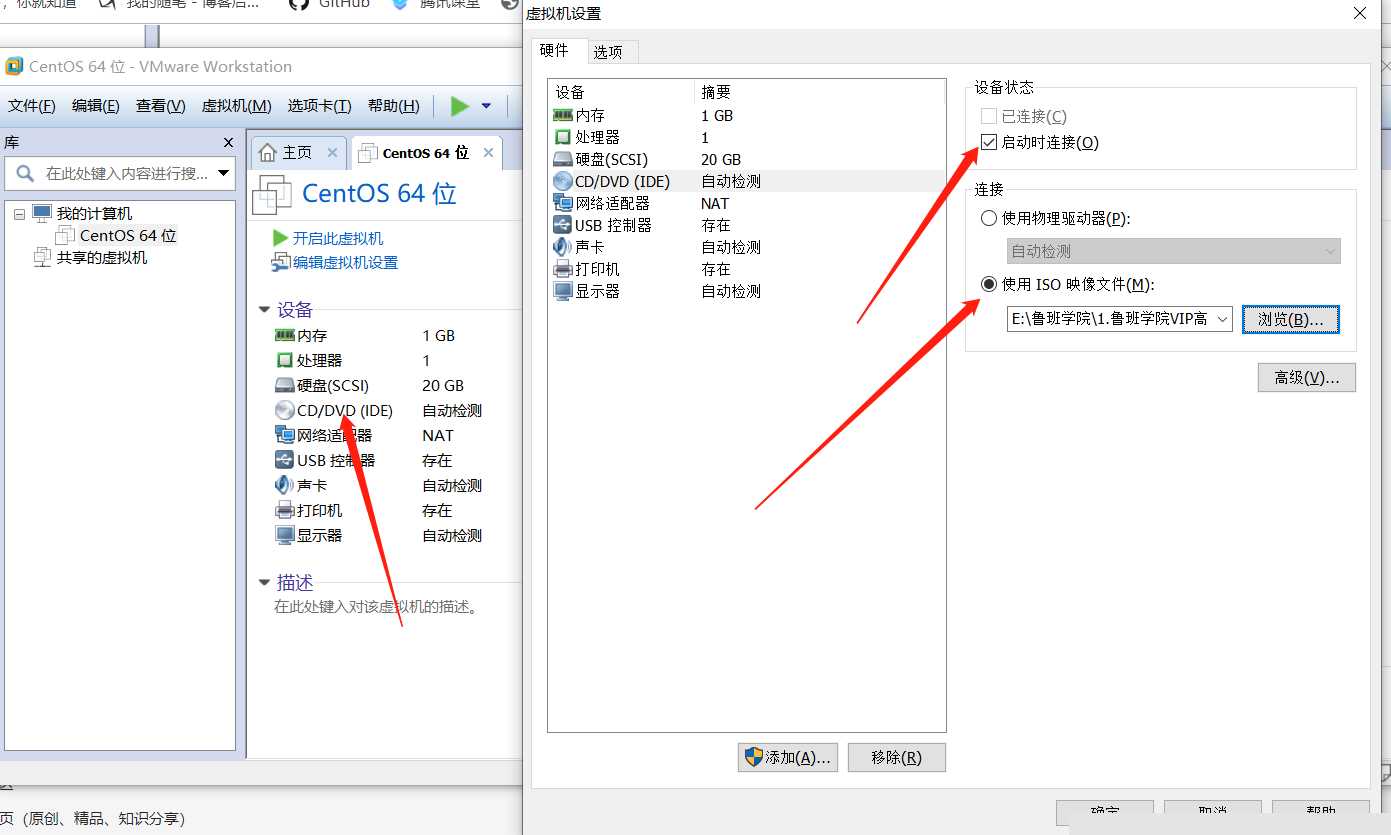The image size is (1391, 835).
Task: Click the 我的计算机 computer icon
Action: pos(41,213)
